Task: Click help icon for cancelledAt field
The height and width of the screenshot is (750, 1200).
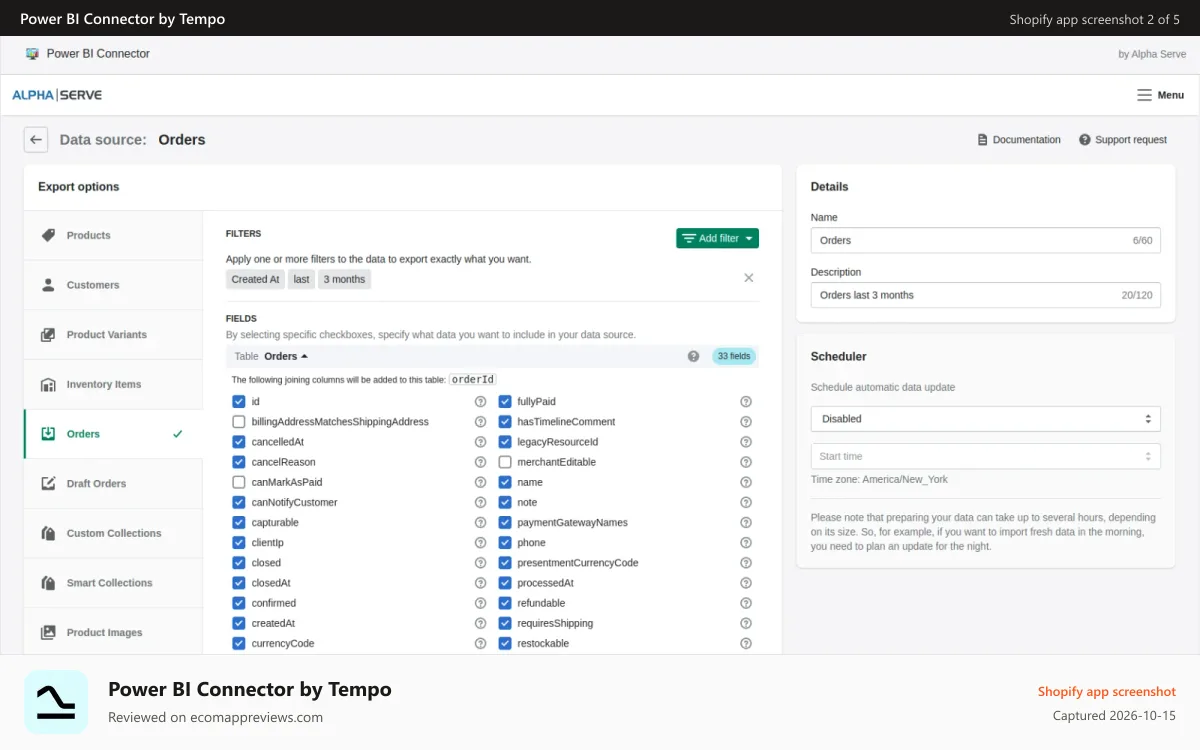Action: [x=481, y=442]
